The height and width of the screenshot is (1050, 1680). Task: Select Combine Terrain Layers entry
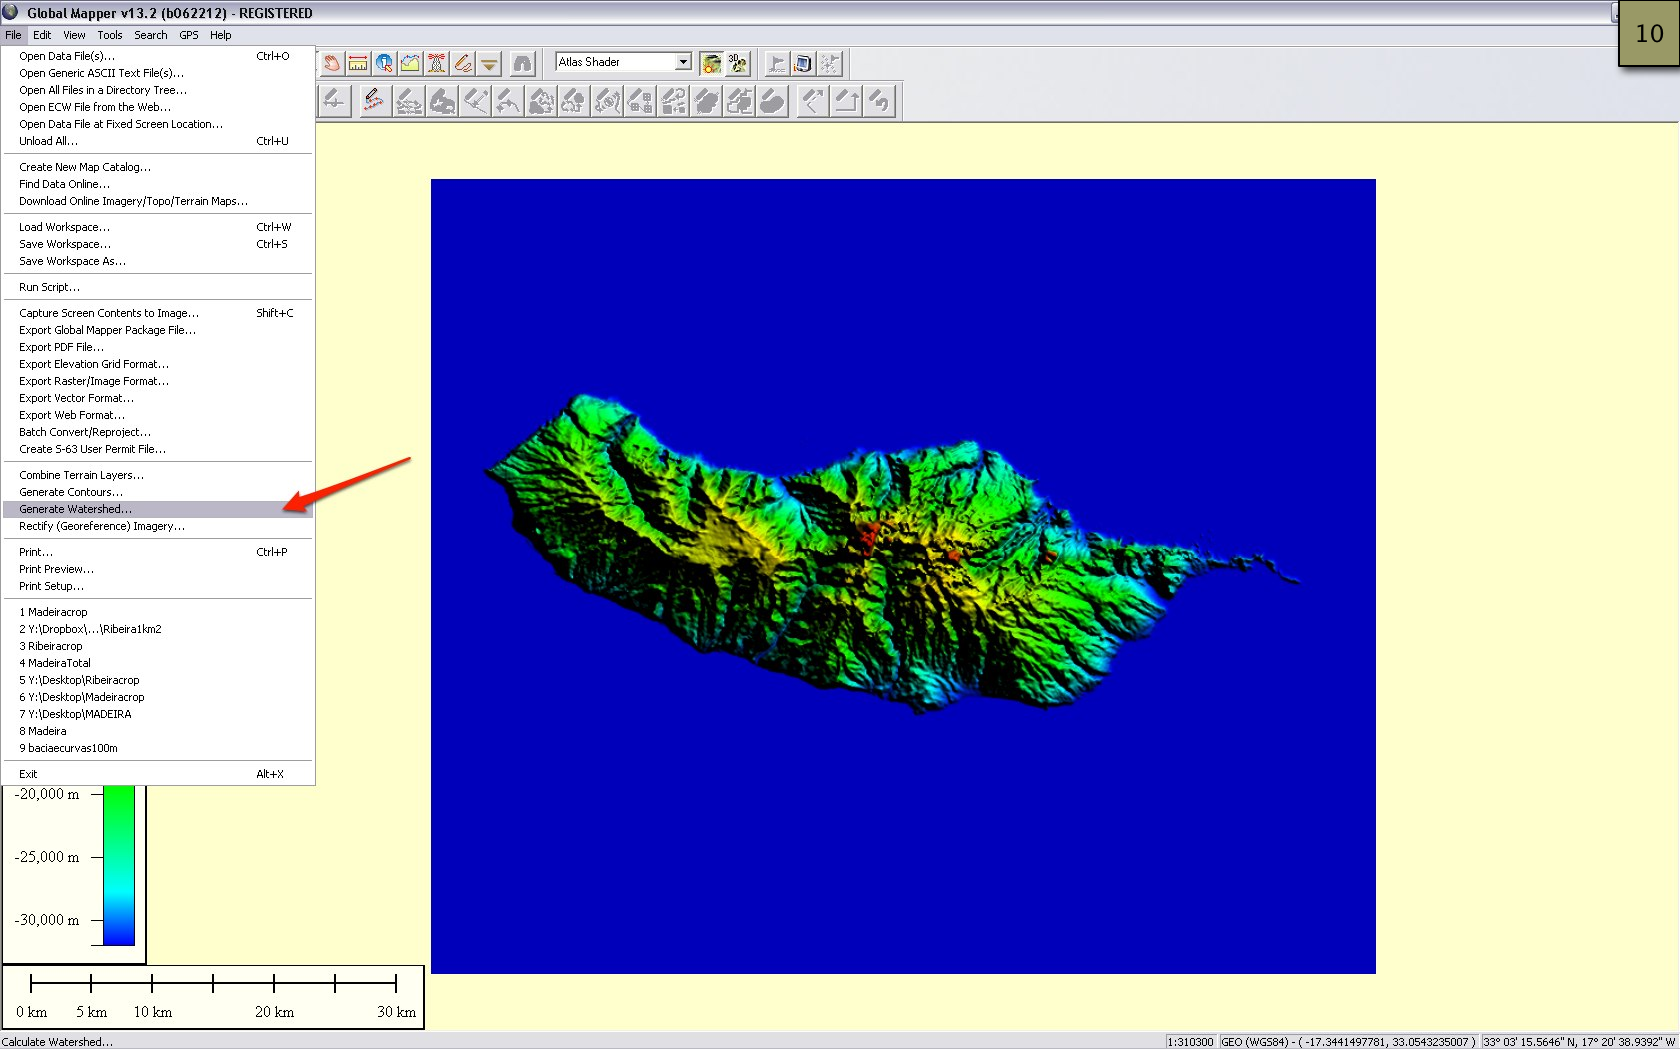[x=158, y=475]
